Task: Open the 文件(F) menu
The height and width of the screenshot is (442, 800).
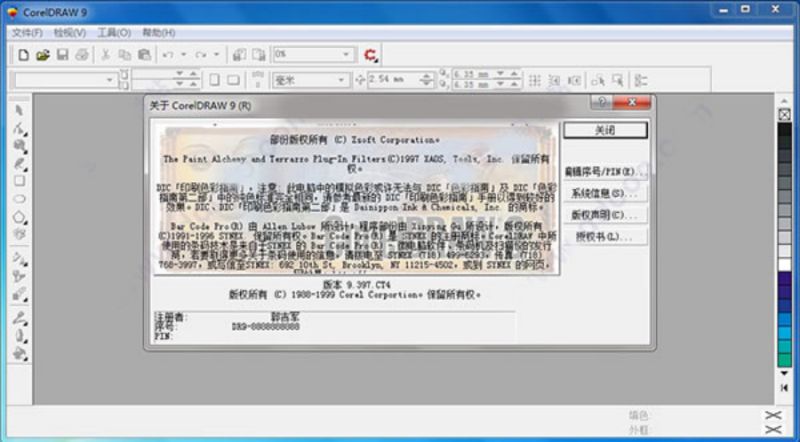Action: tap(28, 33)
